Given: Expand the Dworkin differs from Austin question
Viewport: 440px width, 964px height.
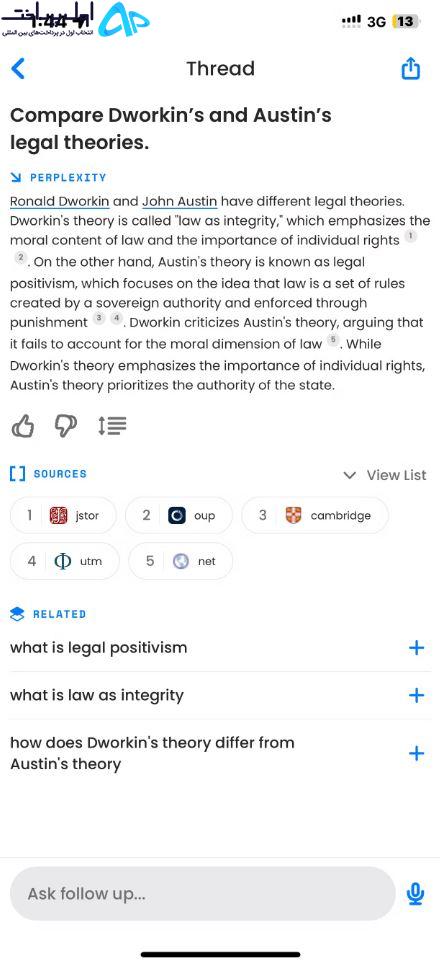Looking at the screenshot, I should pyautogui.click(x=416, y=753).
